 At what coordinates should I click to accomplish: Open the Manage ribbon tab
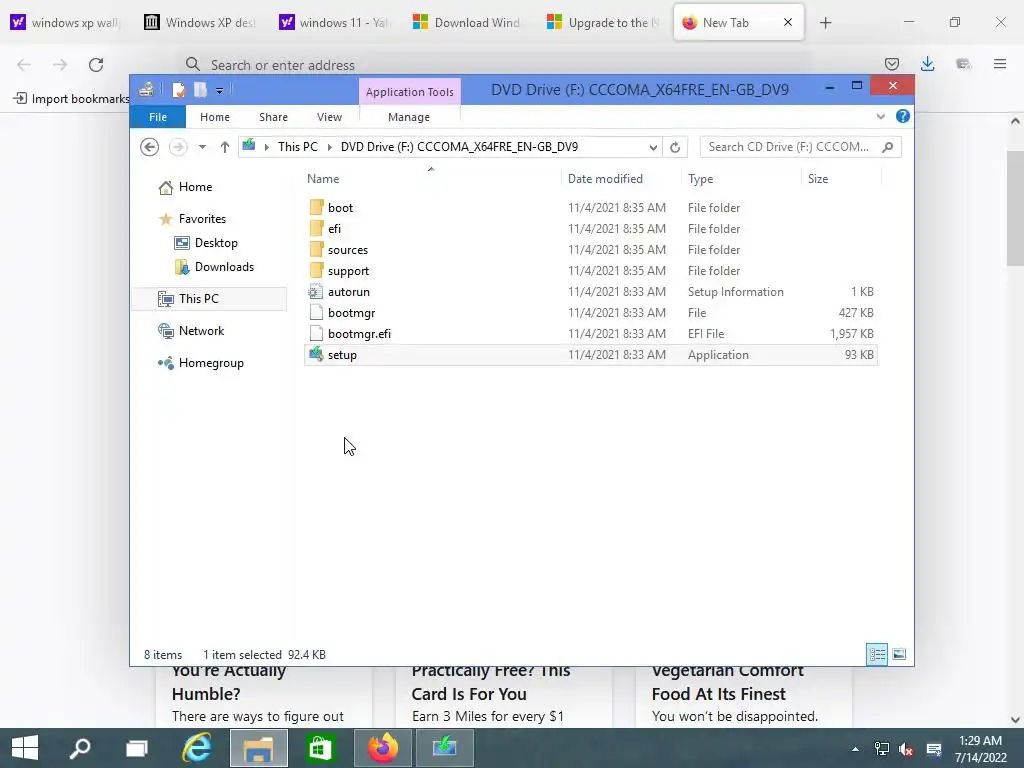coord(409,117)
